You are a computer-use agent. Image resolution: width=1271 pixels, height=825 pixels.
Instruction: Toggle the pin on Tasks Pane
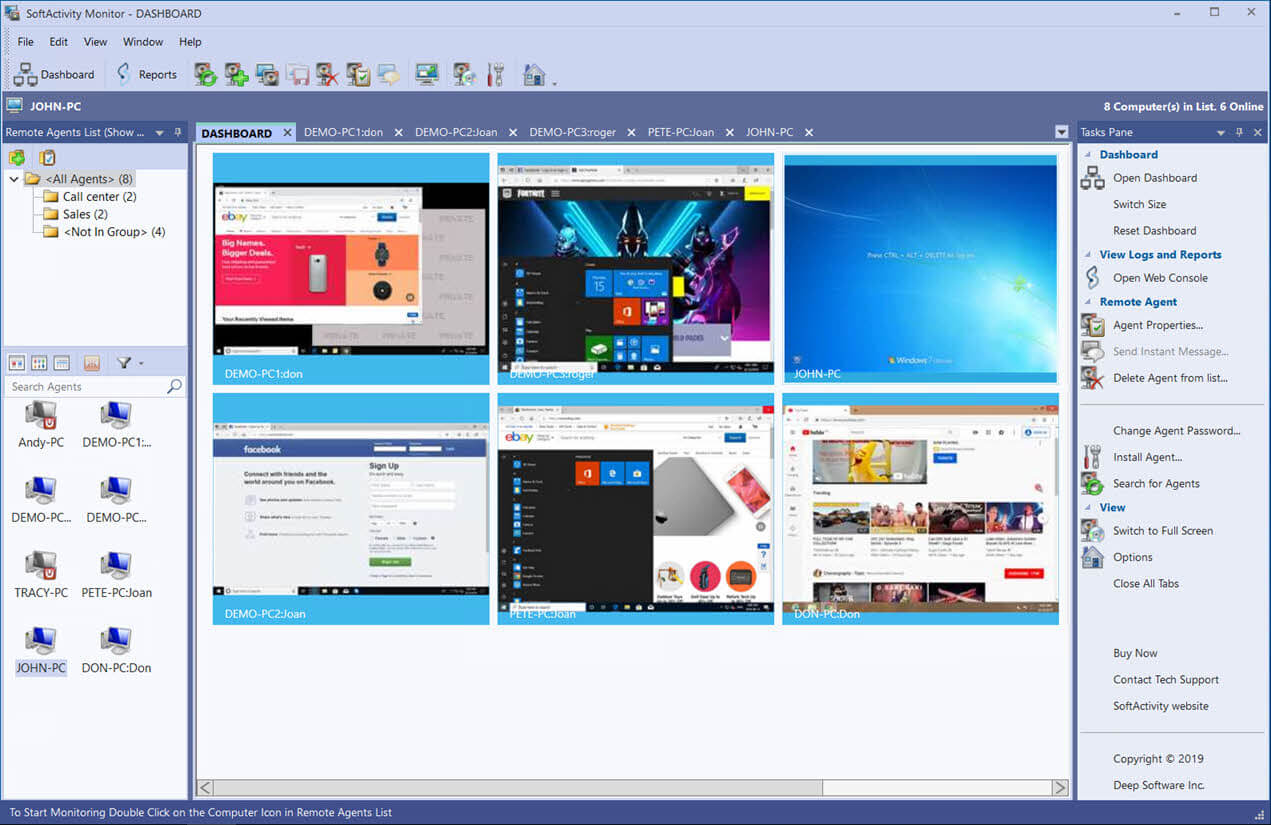(x=1239, y=132)
